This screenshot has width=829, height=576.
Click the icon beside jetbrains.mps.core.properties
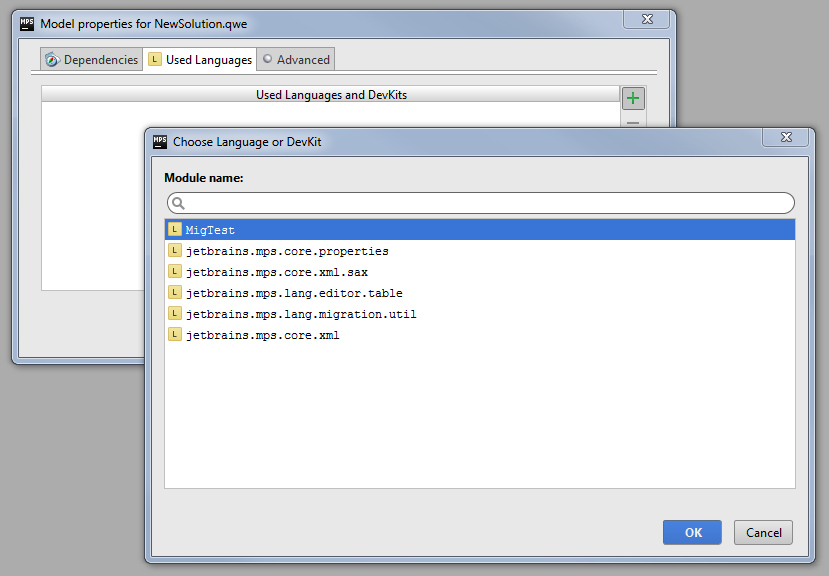(x=175, y=251)
